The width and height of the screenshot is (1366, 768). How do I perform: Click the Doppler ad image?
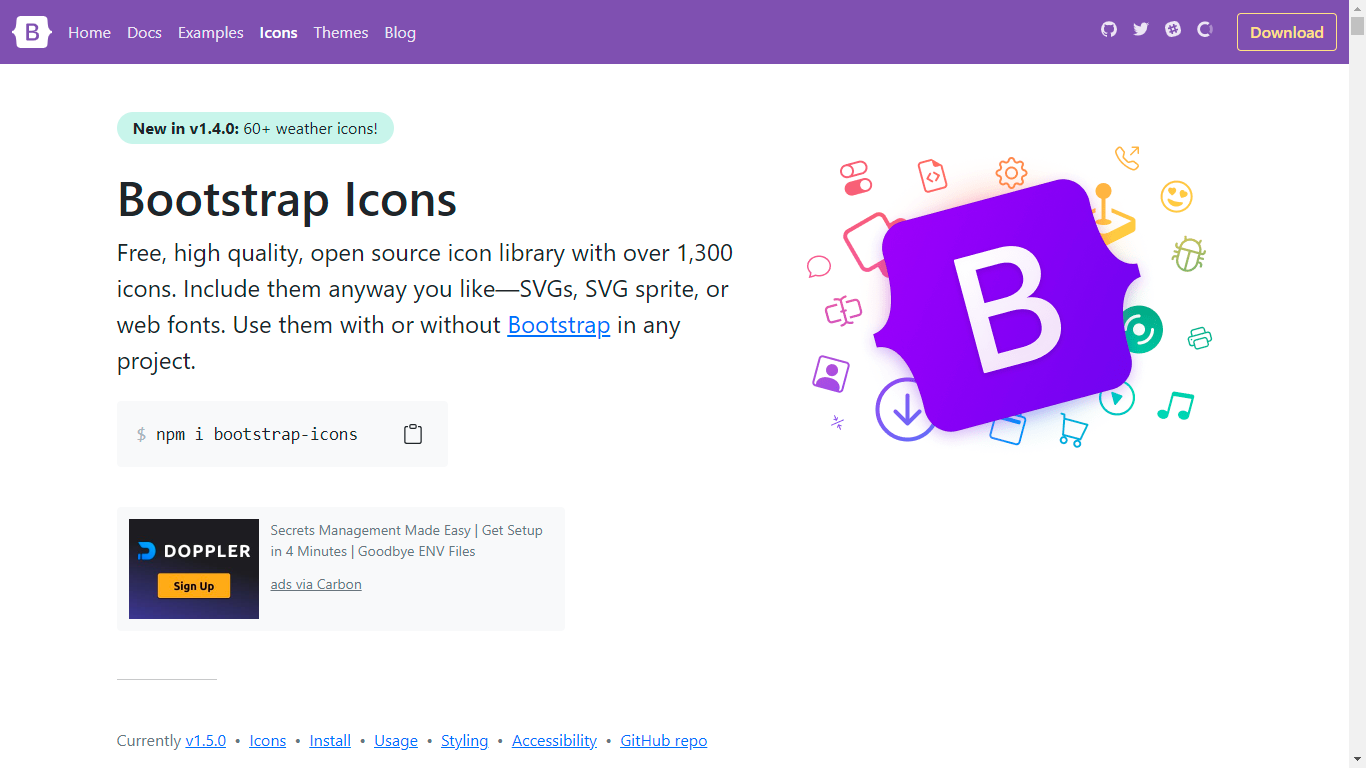(x=194, y=569)
